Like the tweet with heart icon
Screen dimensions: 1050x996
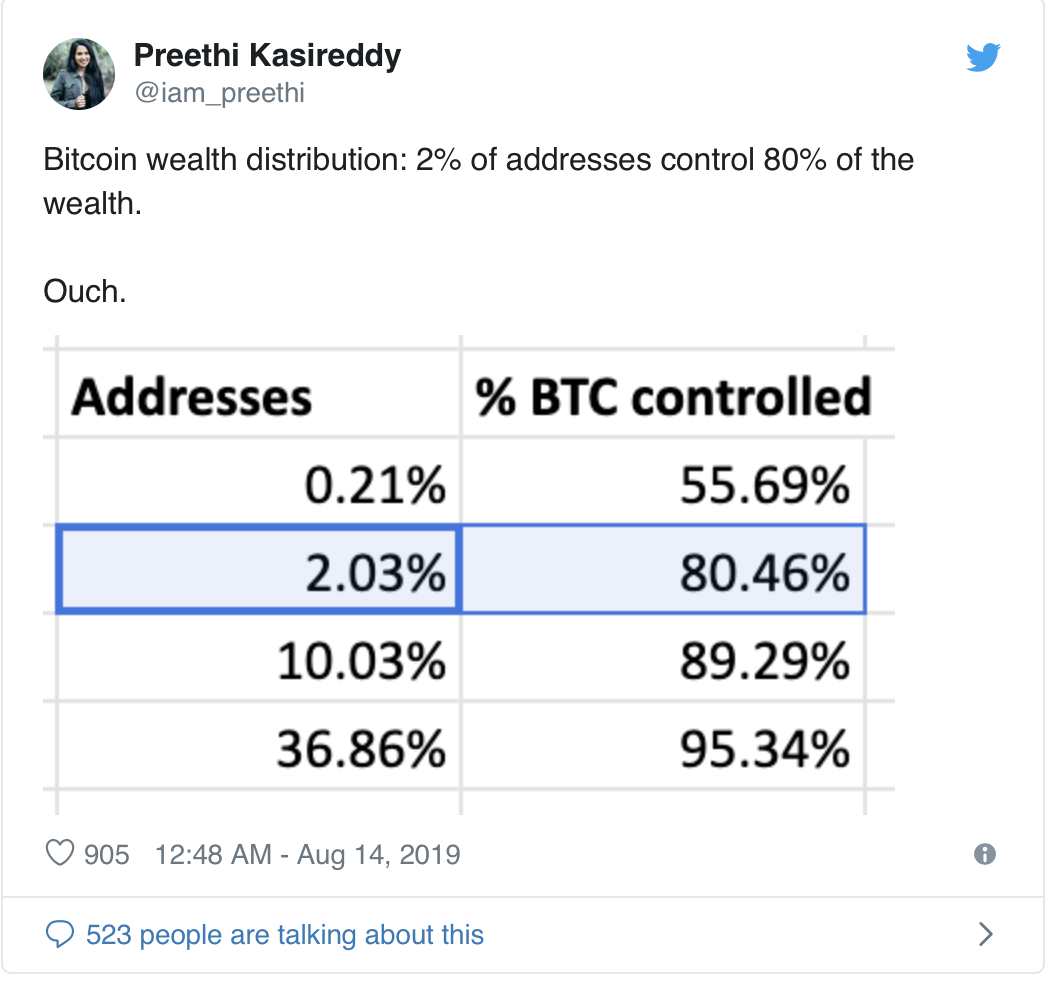(x=60, y=853)
